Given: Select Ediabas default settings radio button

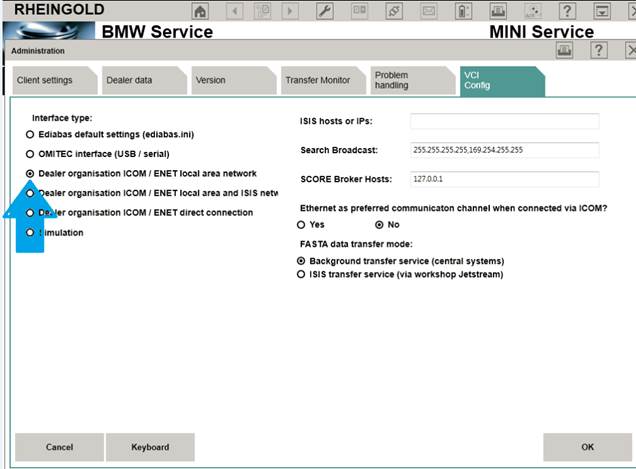Looking at the screenshot, I should pos(30,134).
